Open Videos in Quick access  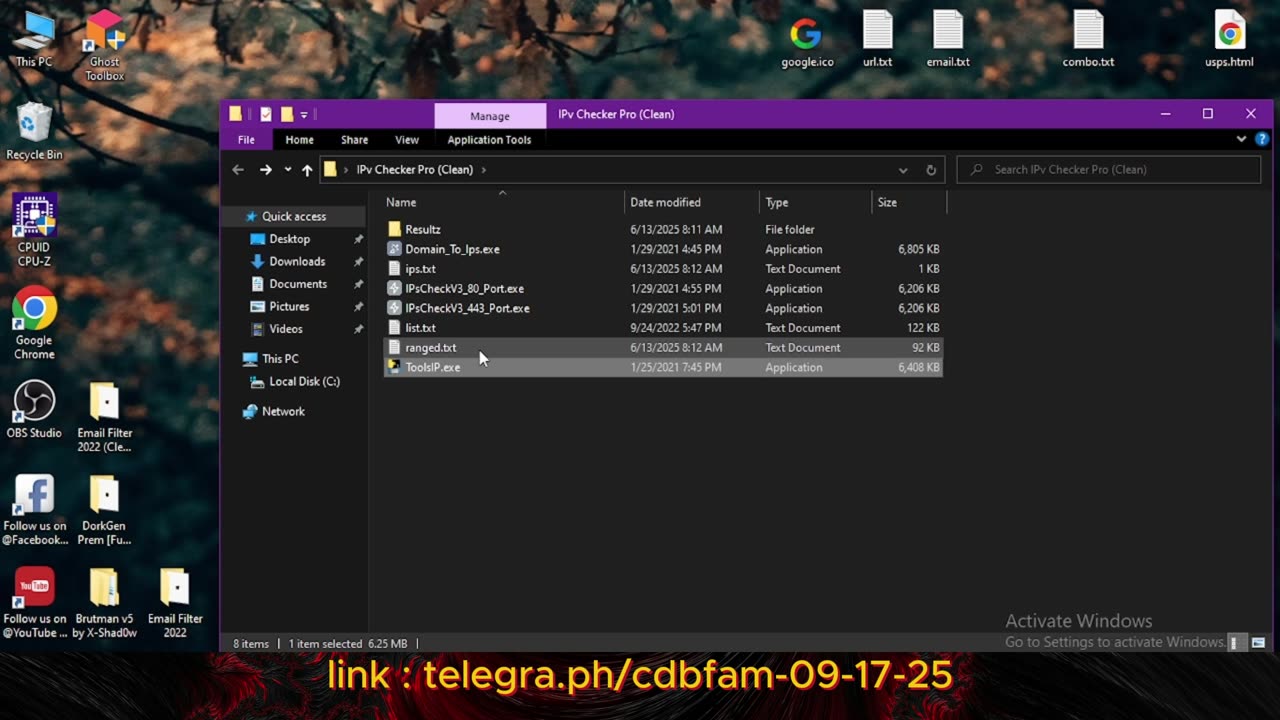(x=285, y=329)
